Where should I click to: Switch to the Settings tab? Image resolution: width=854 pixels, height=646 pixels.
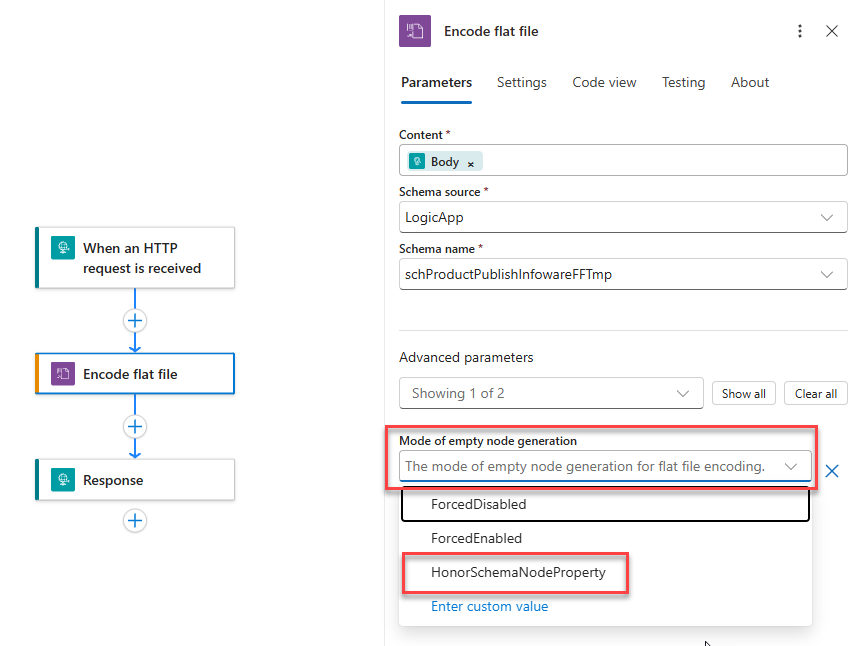pyautogui.click(x=521, y=82)
